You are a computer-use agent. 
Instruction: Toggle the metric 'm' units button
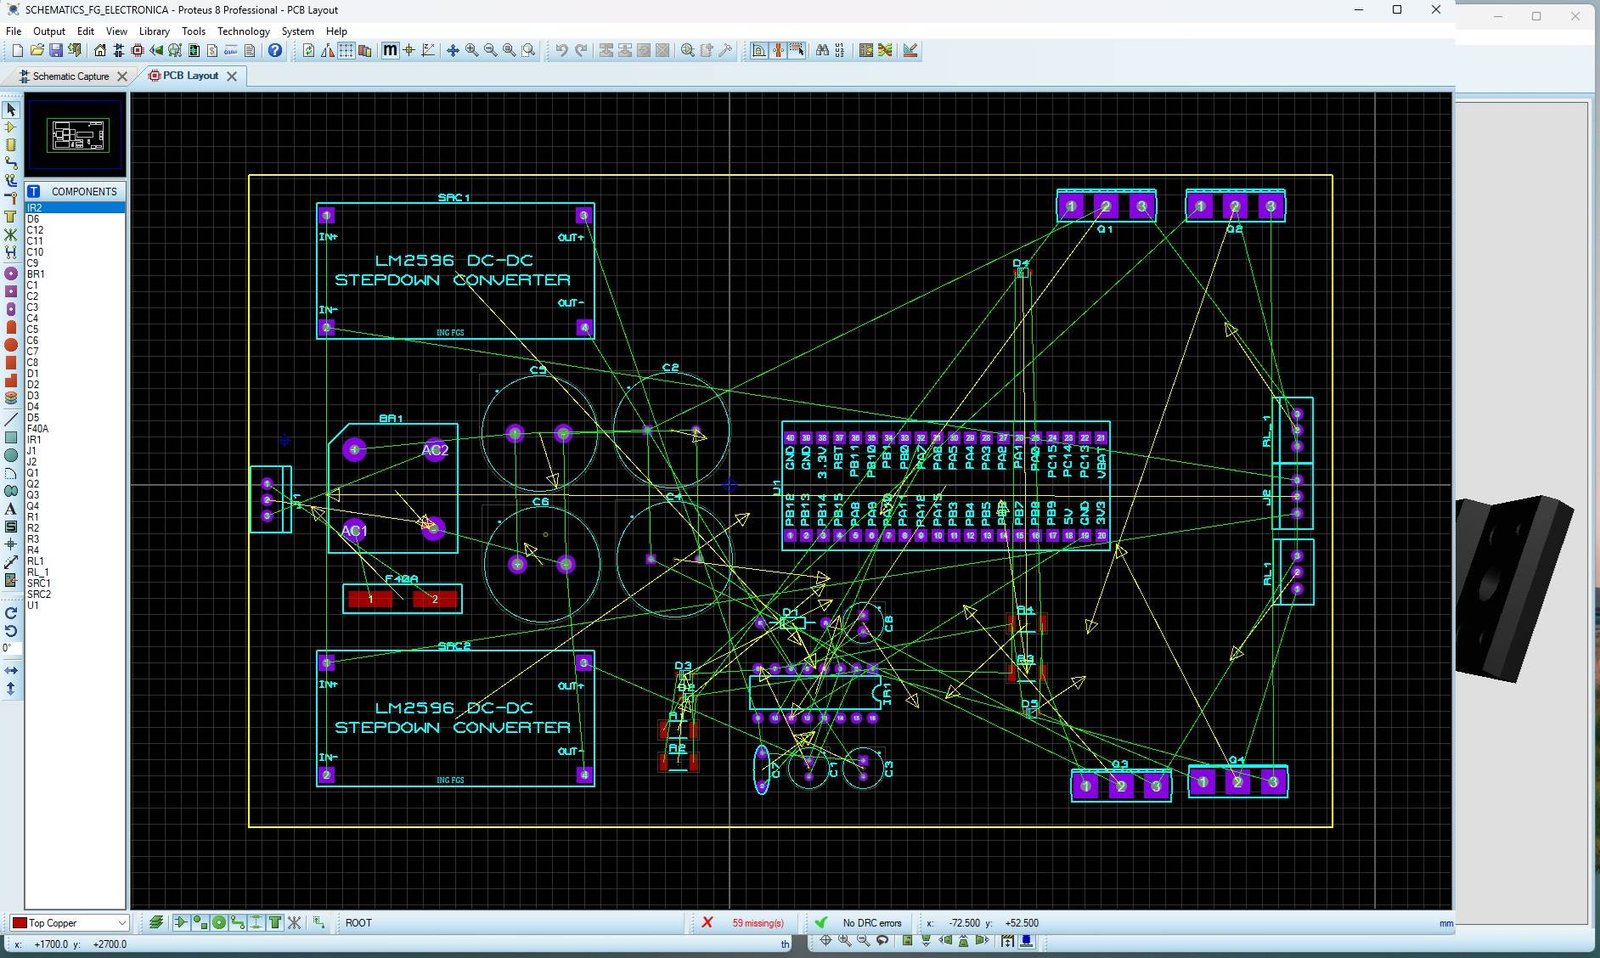(390, 50)
